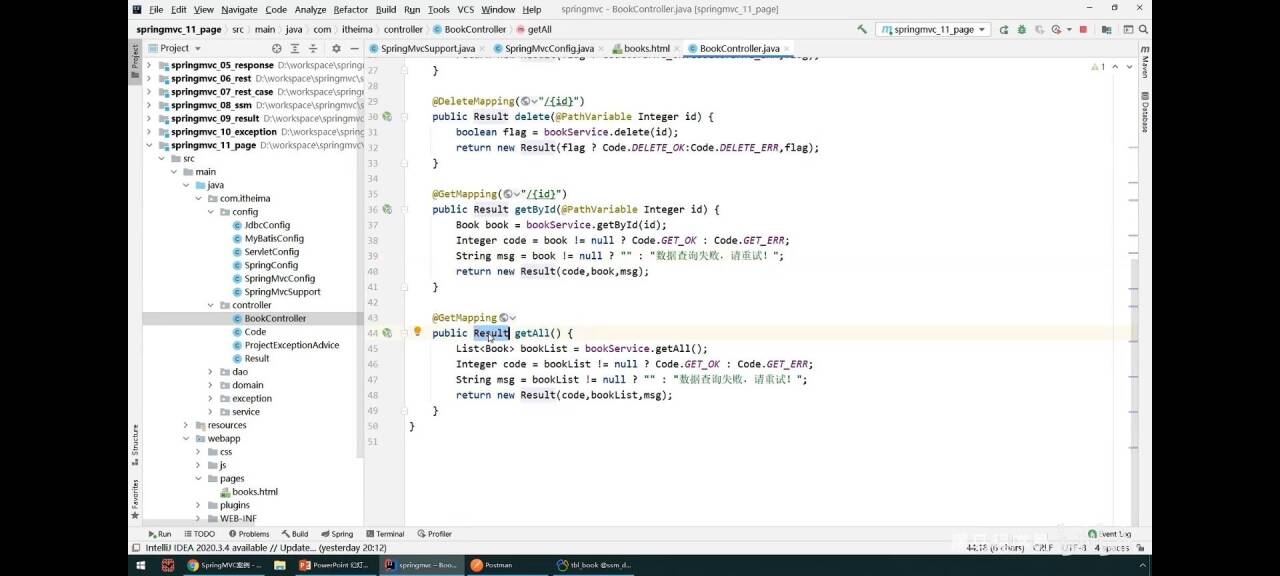Click Select Opened File target icon
Screen dimensions: 1280x576
pyautogui.click(x=277, y=48)
